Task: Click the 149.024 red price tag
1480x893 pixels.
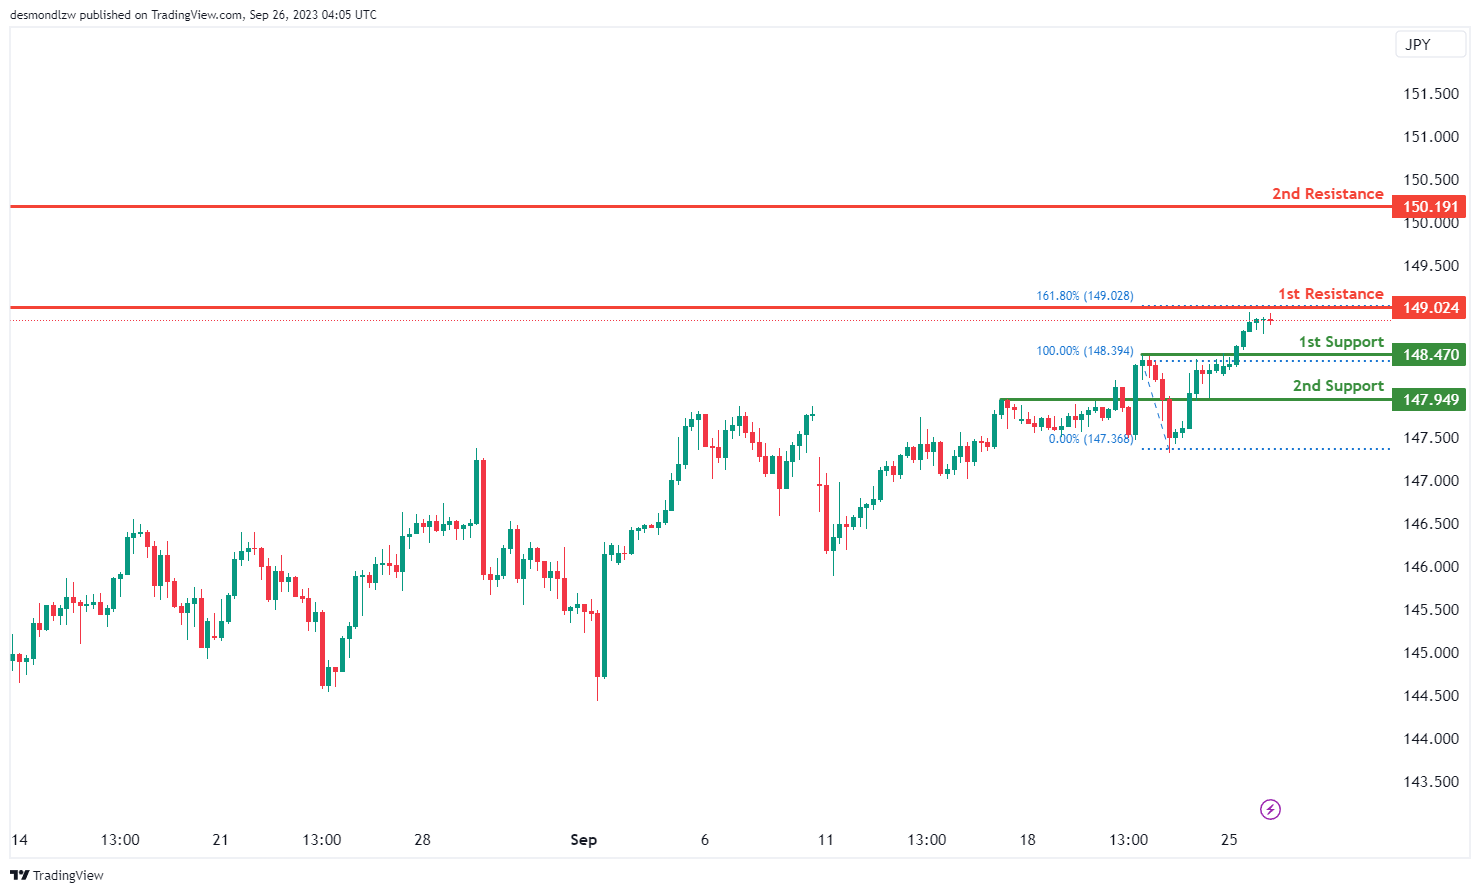Action: point(1430,308)
